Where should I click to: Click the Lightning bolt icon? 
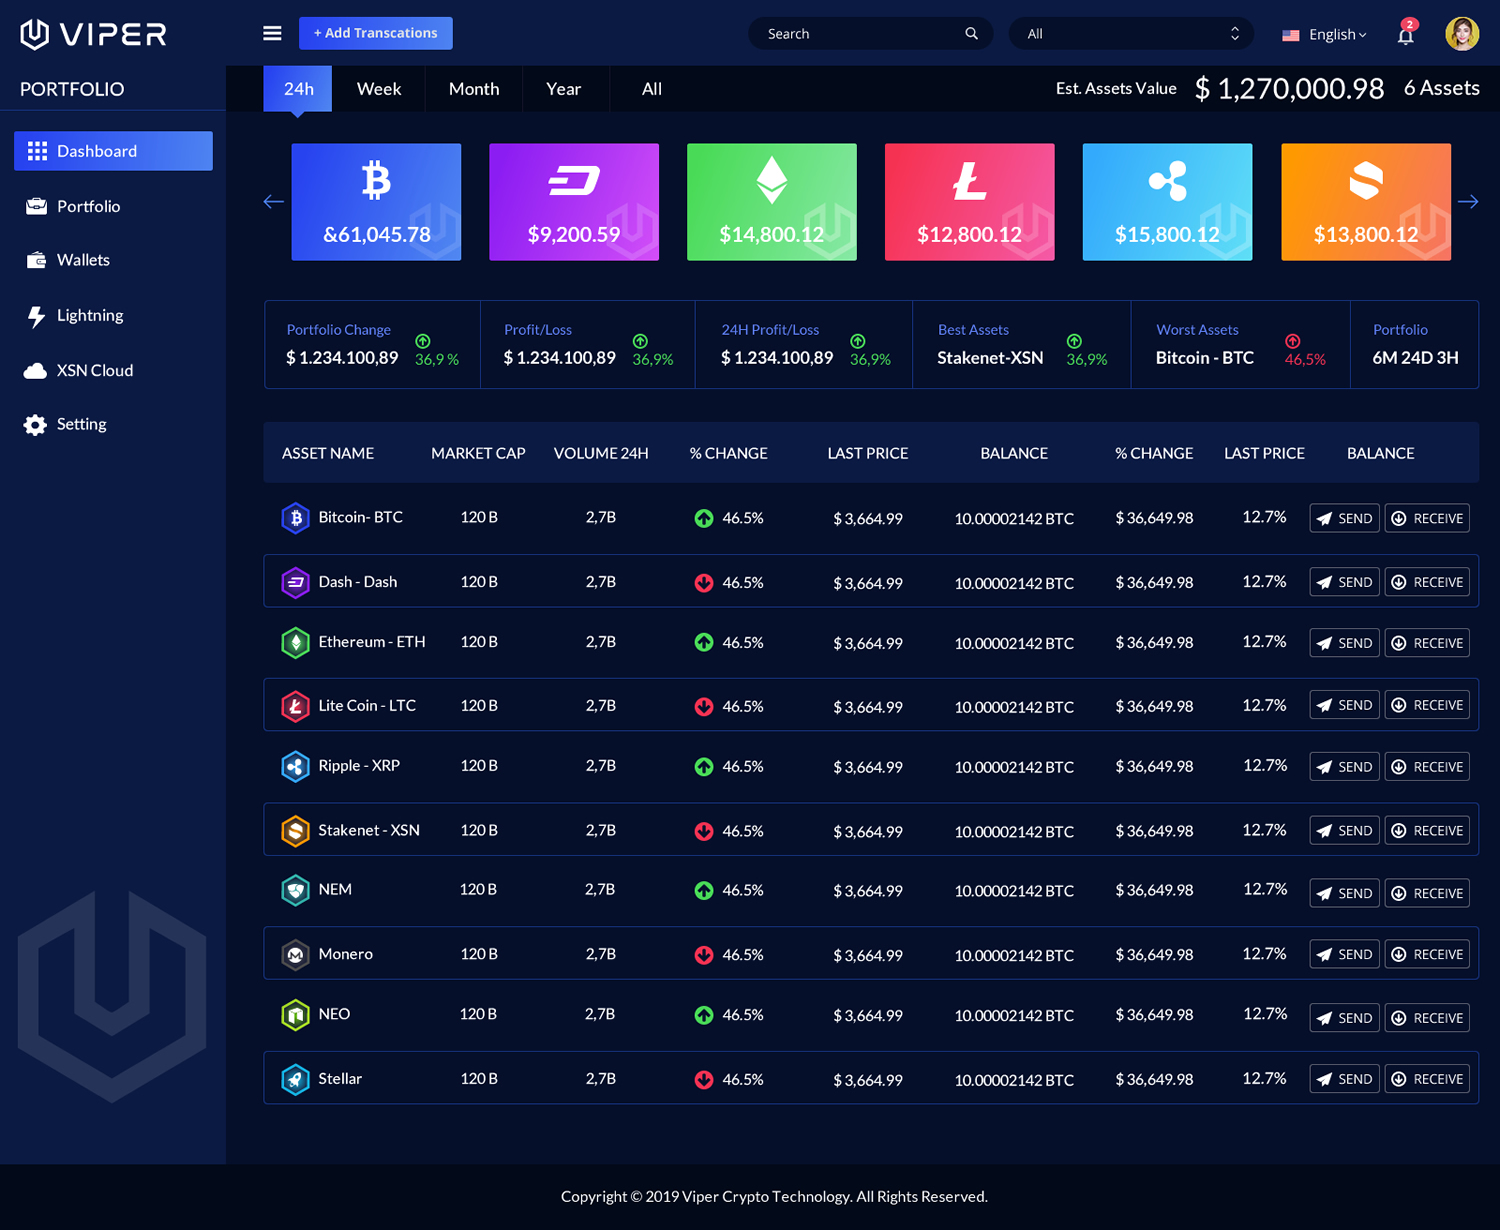point(36,316)
